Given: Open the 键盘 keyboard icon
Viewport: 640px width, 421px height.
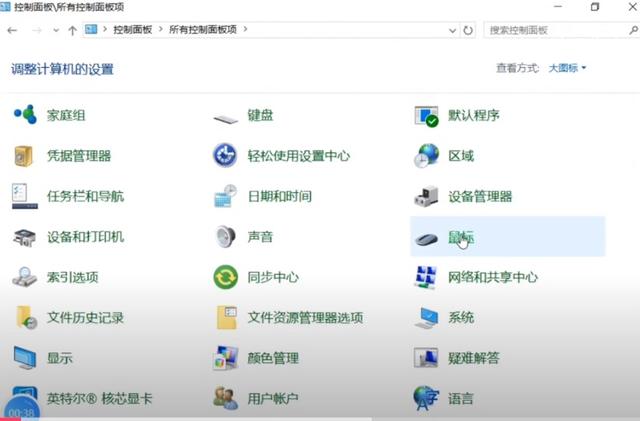Looking at the screenshot, I should click(x=225, y=119).
